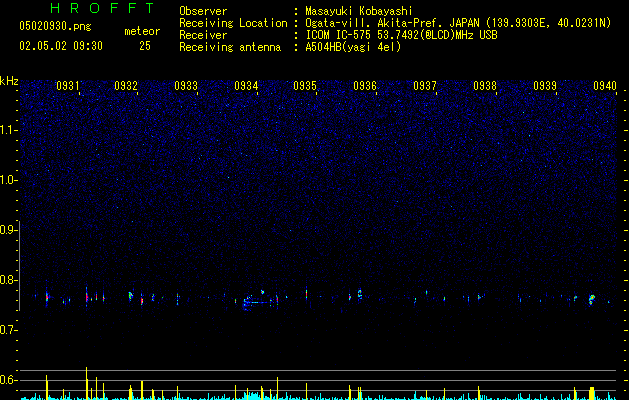
Task: Click the observer name Masayuki Kobayashi
Action: click(359, 11)
